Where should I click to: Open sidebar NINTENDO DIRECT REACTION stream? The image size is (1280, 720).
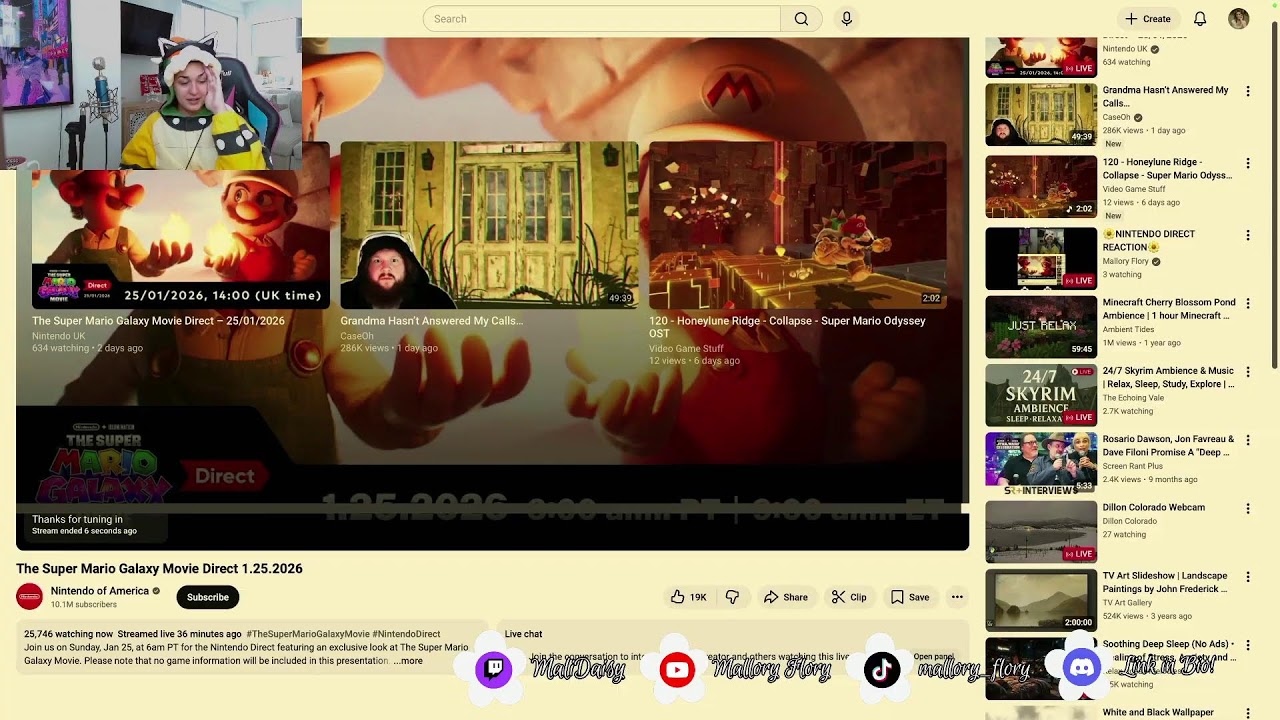1149,240
